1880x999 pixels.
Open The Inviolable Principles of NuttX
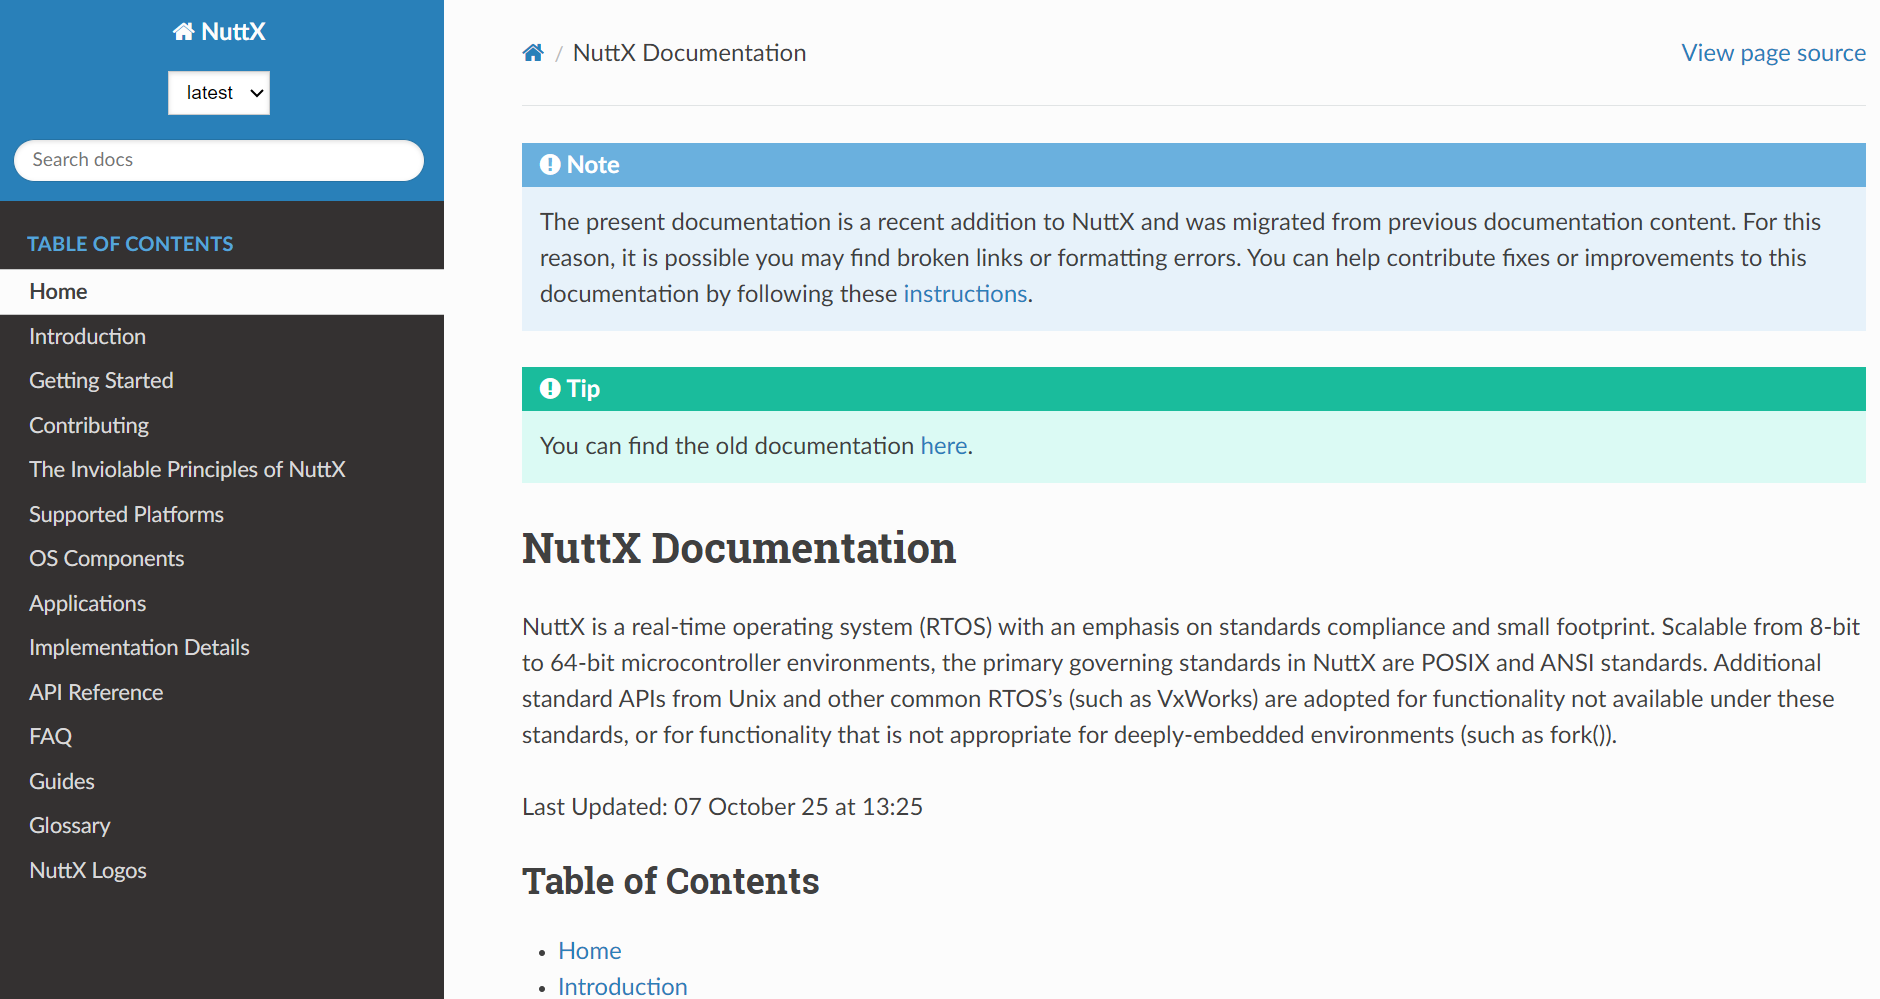click(222, 470)
